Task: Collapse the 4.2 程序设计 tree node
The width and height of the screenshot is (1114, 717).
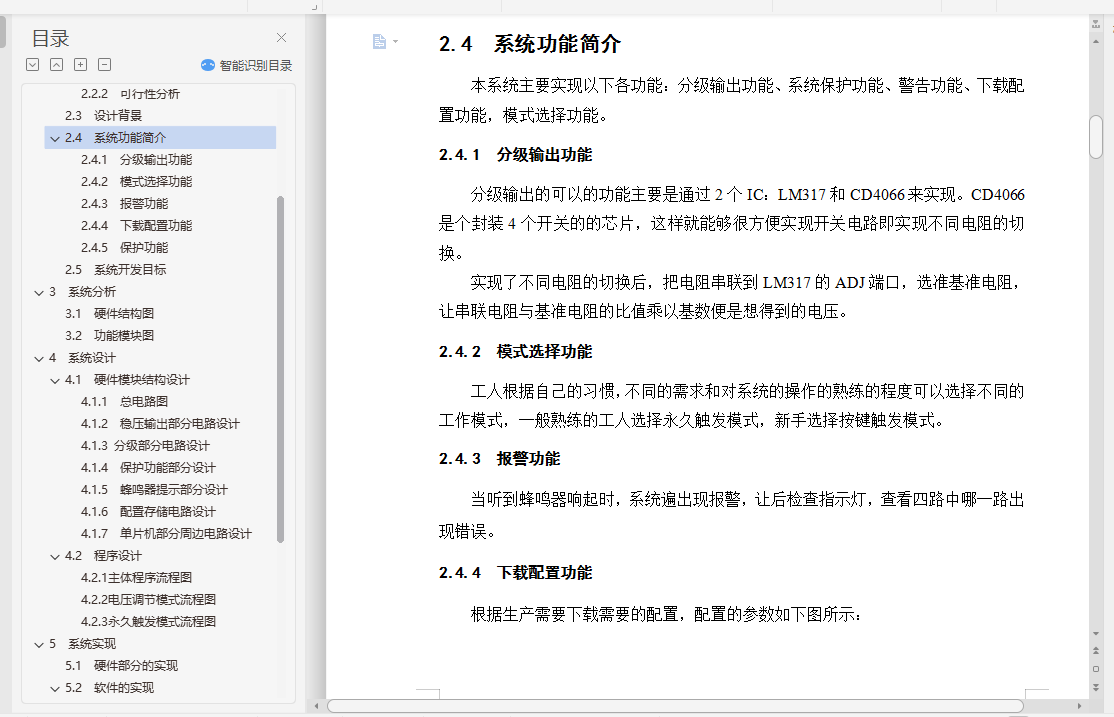Action: click(x=55, y=556)
